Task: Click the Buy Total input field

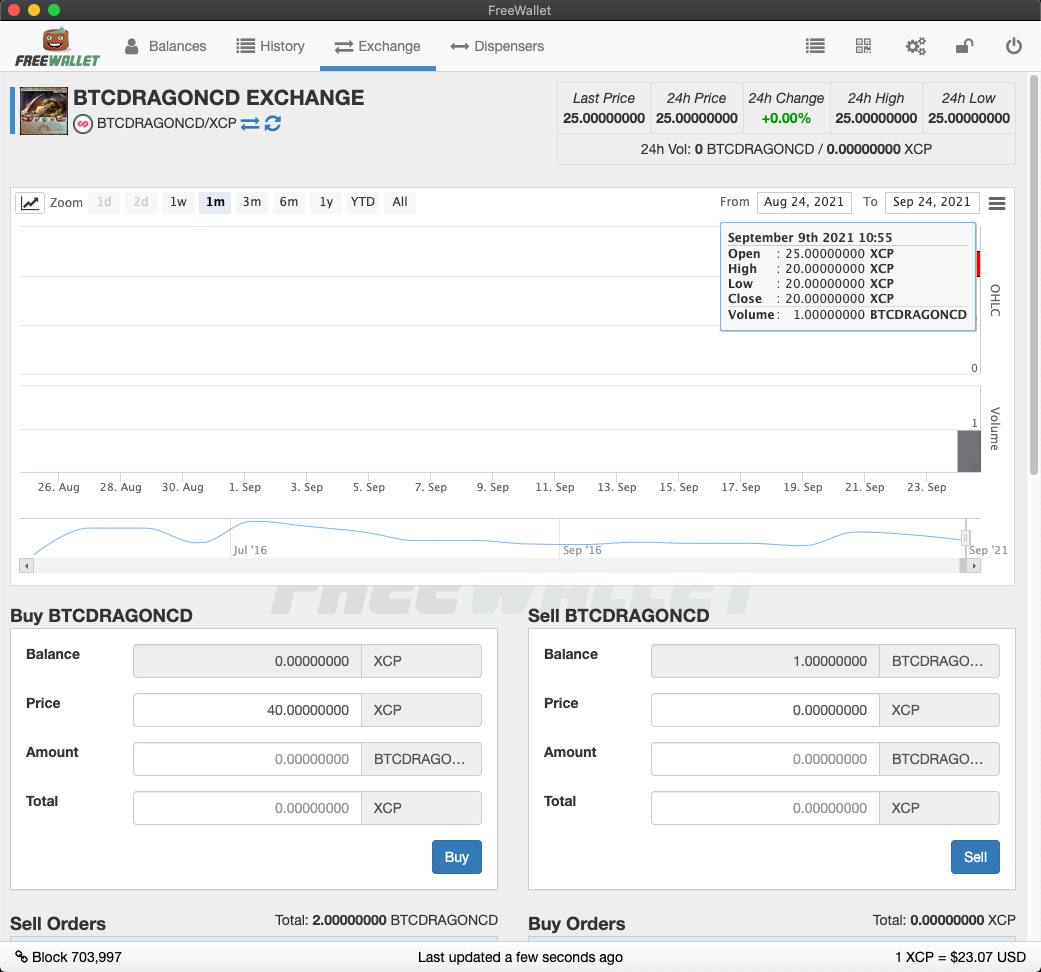Action: [x=247, y=808]
